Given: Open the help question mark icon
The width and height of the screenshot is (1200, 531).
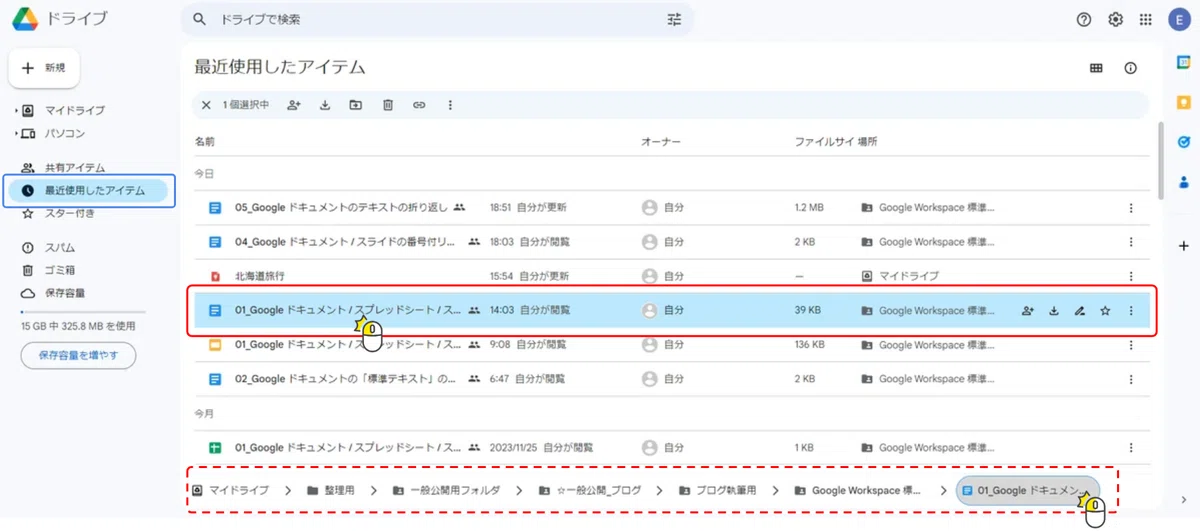Looking at the screenshot, I should (1083, 19).
